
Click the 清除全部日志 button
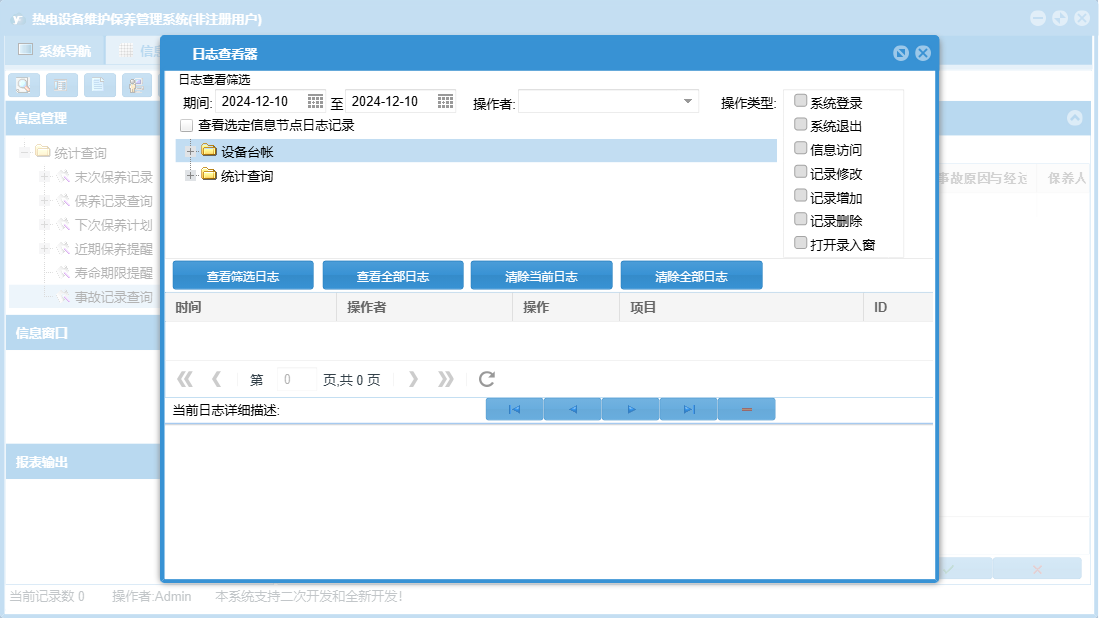tap(691, 276)
